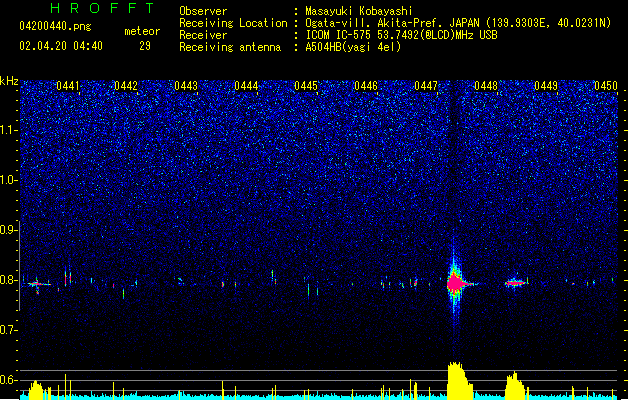The image size is (629, 400).
Task: Click the 0442 time marker
Action: click(126, 86)
